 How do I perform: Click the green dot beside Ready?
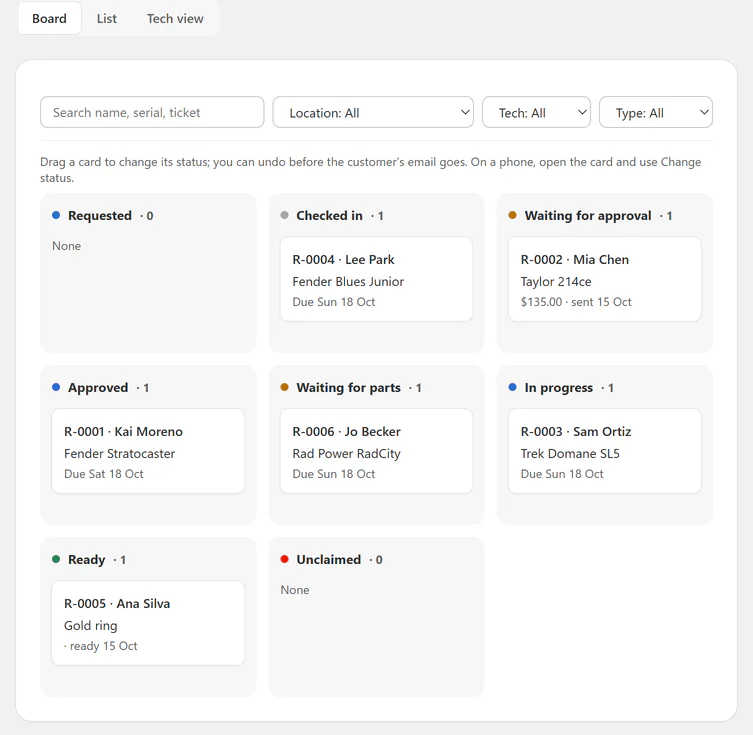56,559
